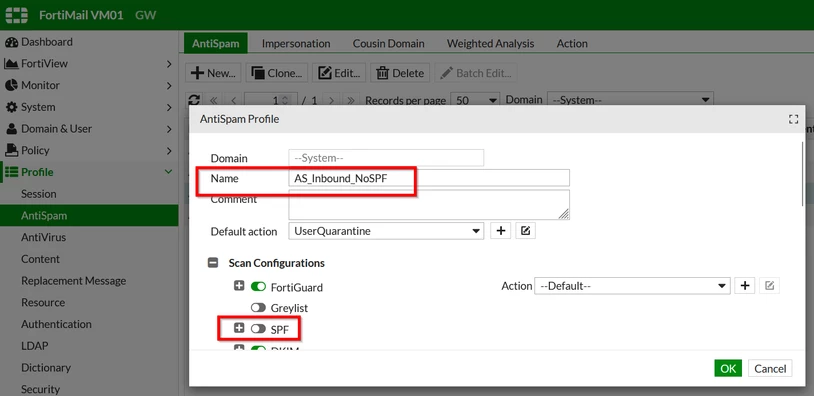
Task: Edit the default action pencil icon
Action: [x=525, y=231]
